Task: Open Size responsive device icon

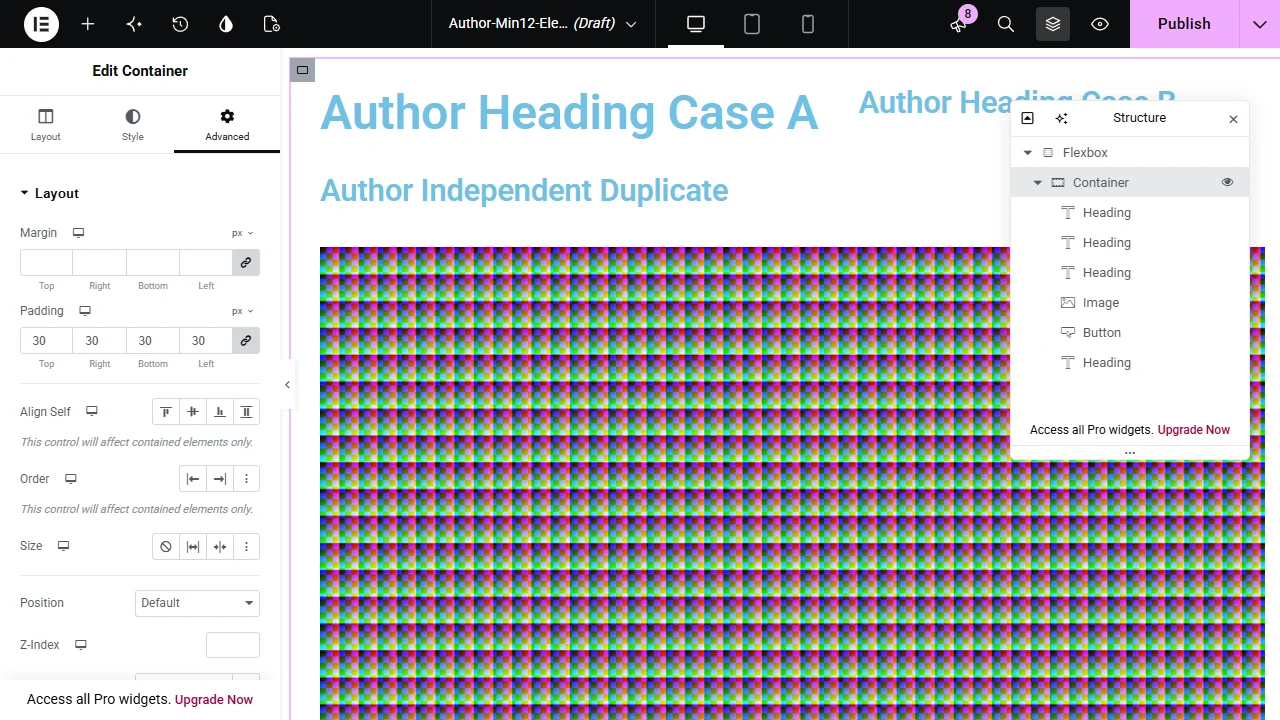Action: point(64,546)
